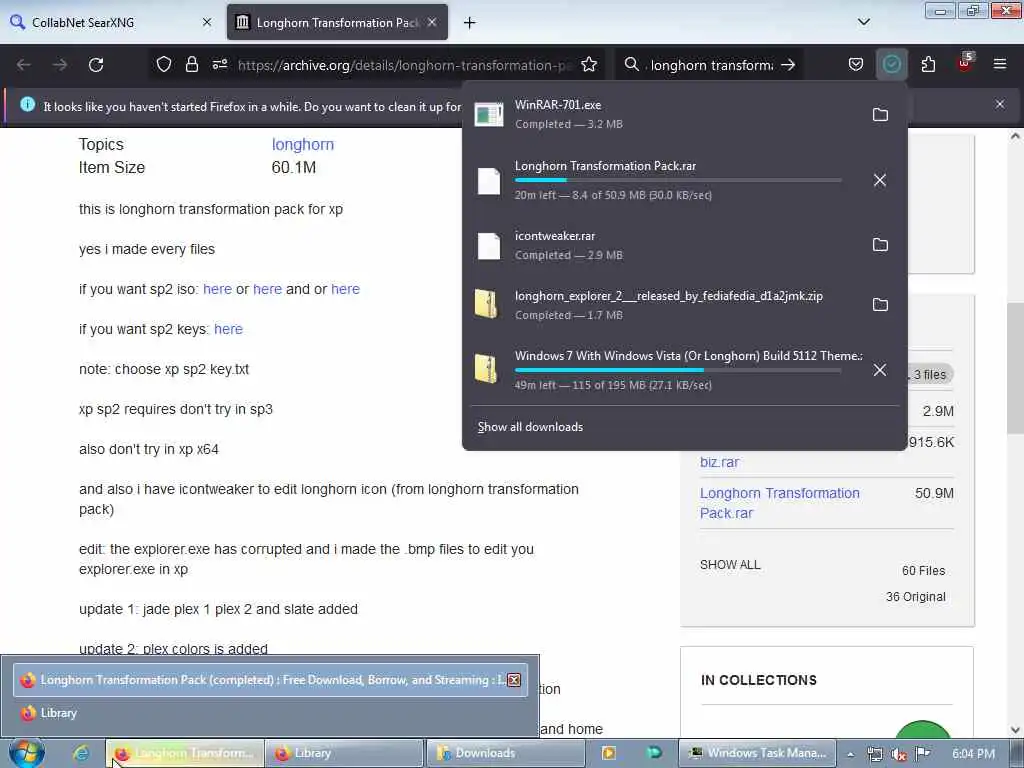
Task: Follow third 'here' sp2 iso link
Action: (345, 289)
